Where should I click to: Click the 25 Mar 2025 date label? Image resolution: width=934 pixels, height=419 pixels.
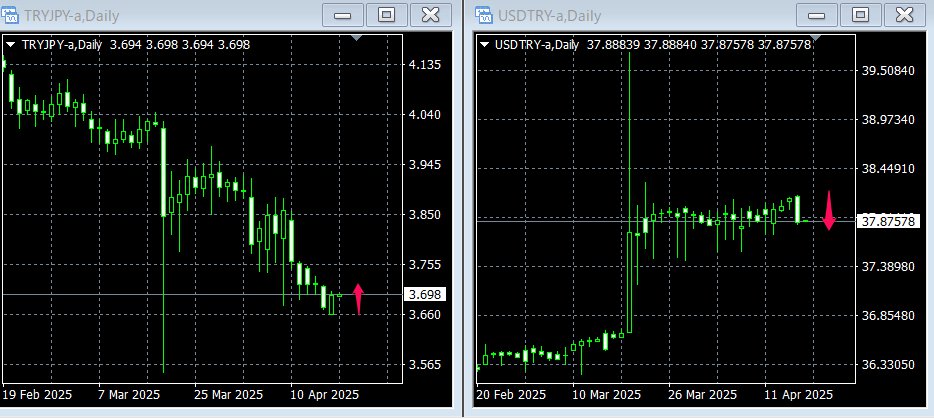tap(229, 395)
